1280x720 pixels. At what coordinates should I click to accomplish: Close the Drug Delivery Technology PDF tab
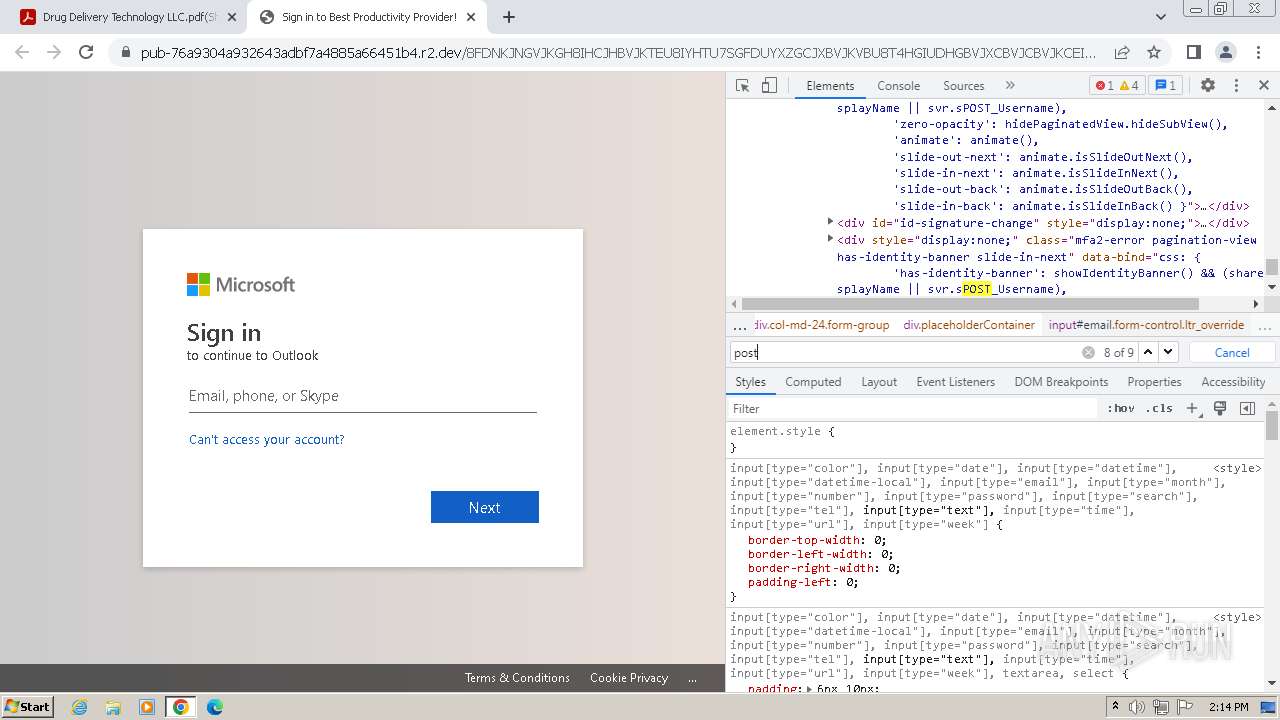232,17
